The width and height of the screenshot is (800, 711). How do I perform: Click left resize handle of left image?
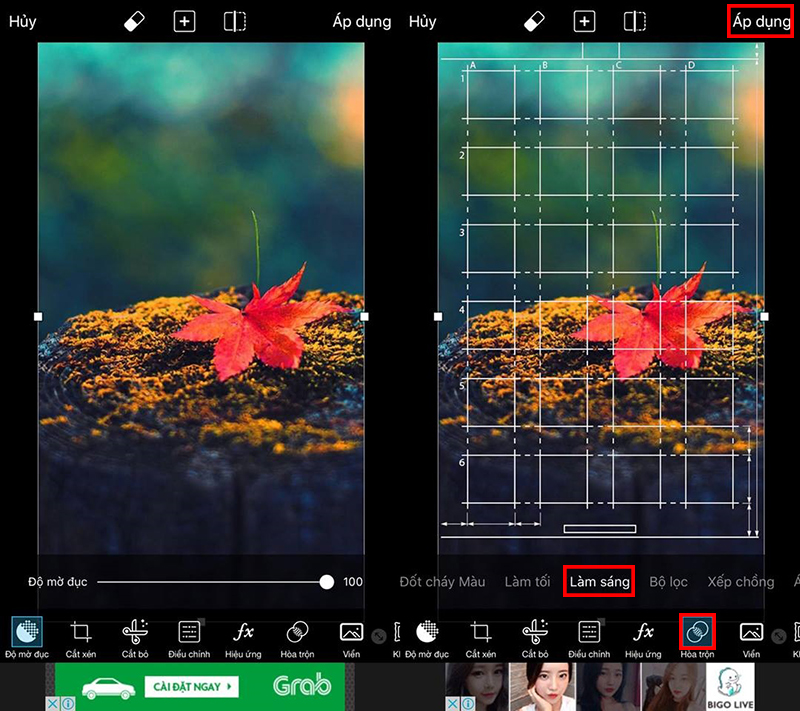38,317
